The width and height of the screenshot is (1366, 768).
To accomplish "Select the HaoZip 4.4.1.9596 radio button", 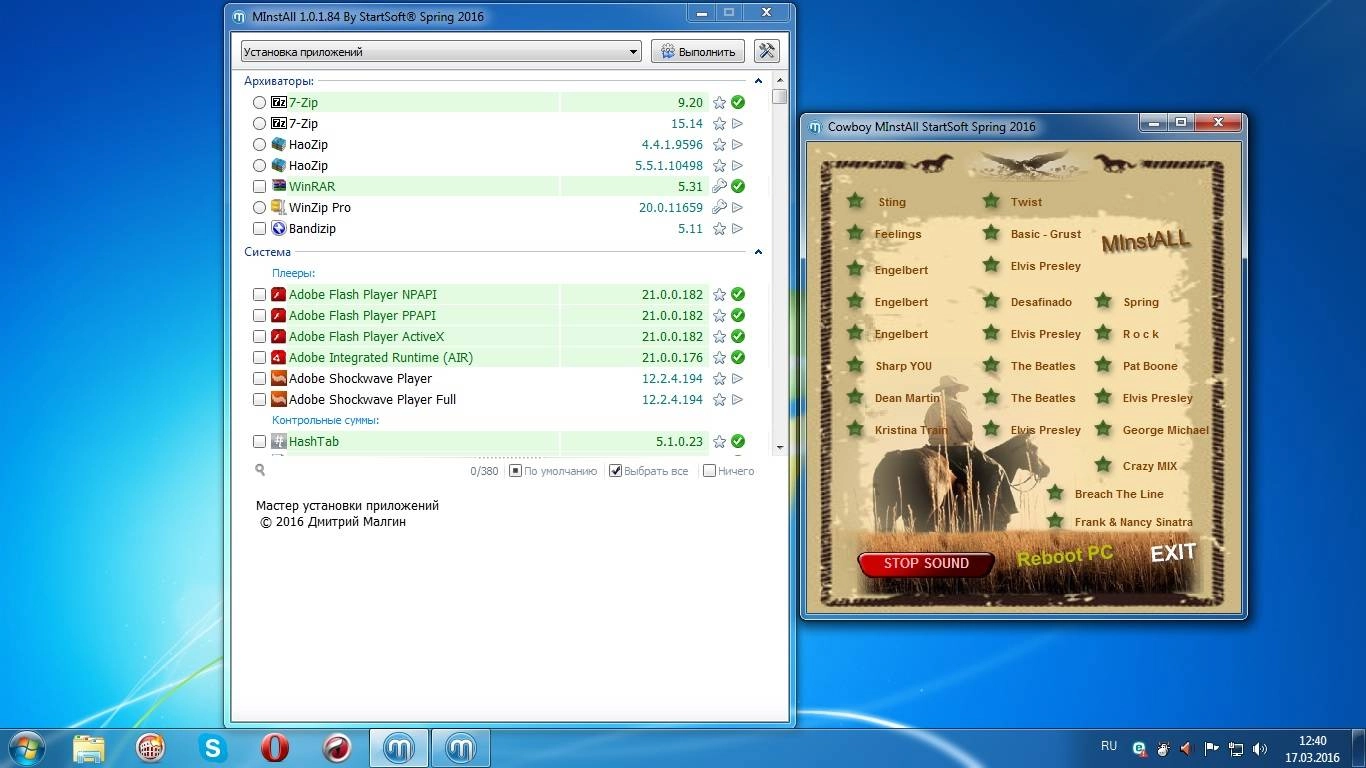I will [260, 144].
